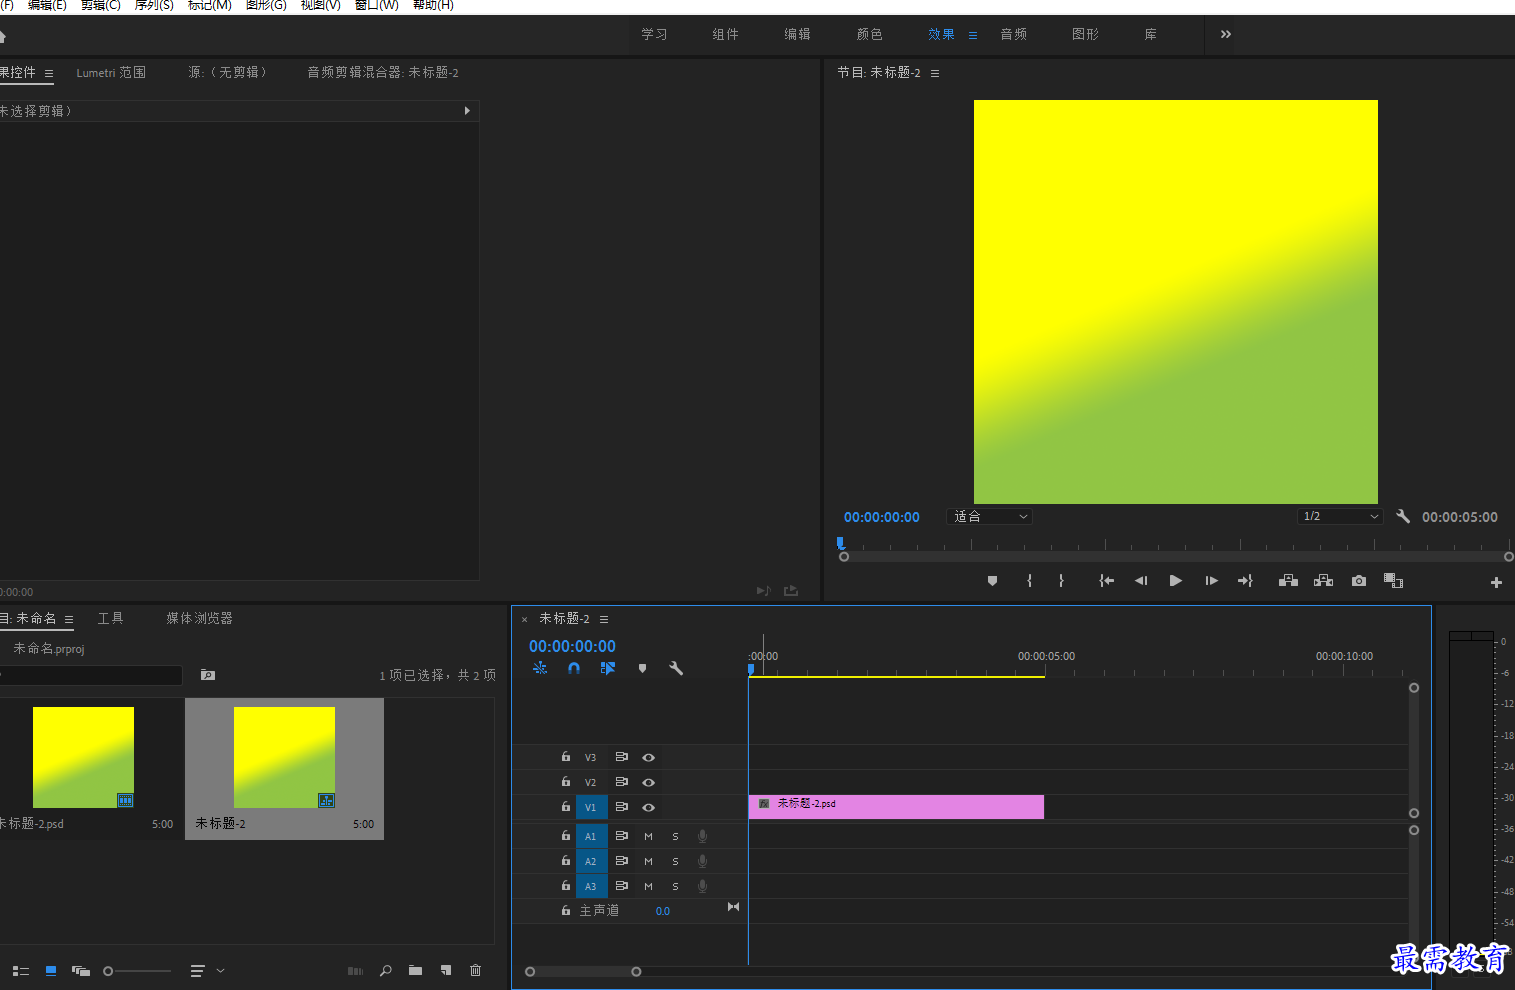Switch to the 音频 workspace

pyautogui.click(x=1014, y=34)
